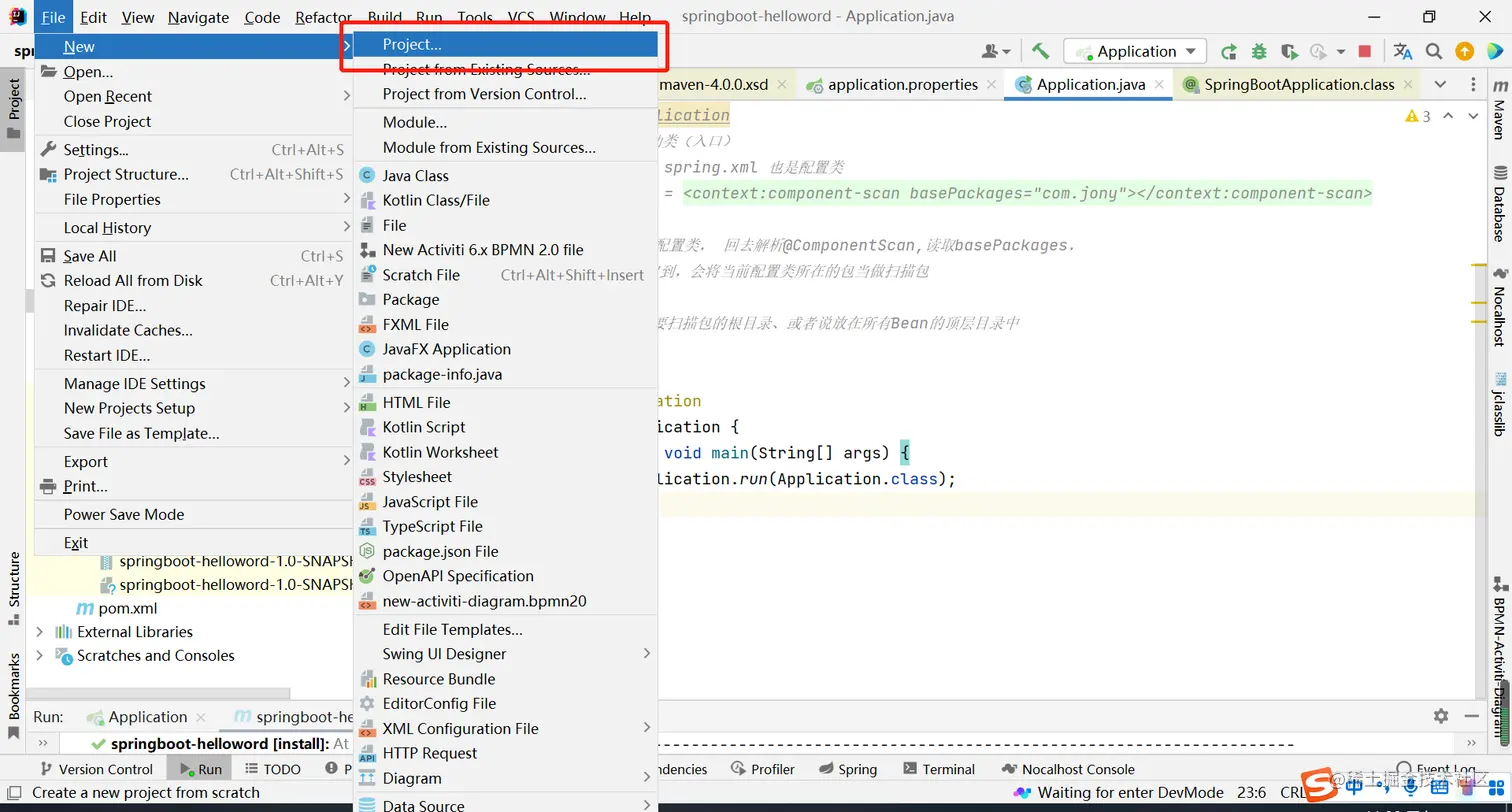This screenshot has height=812, width=1512.
Task: Open the Nocalhost Console tool window
Action: pos(1067,769)
